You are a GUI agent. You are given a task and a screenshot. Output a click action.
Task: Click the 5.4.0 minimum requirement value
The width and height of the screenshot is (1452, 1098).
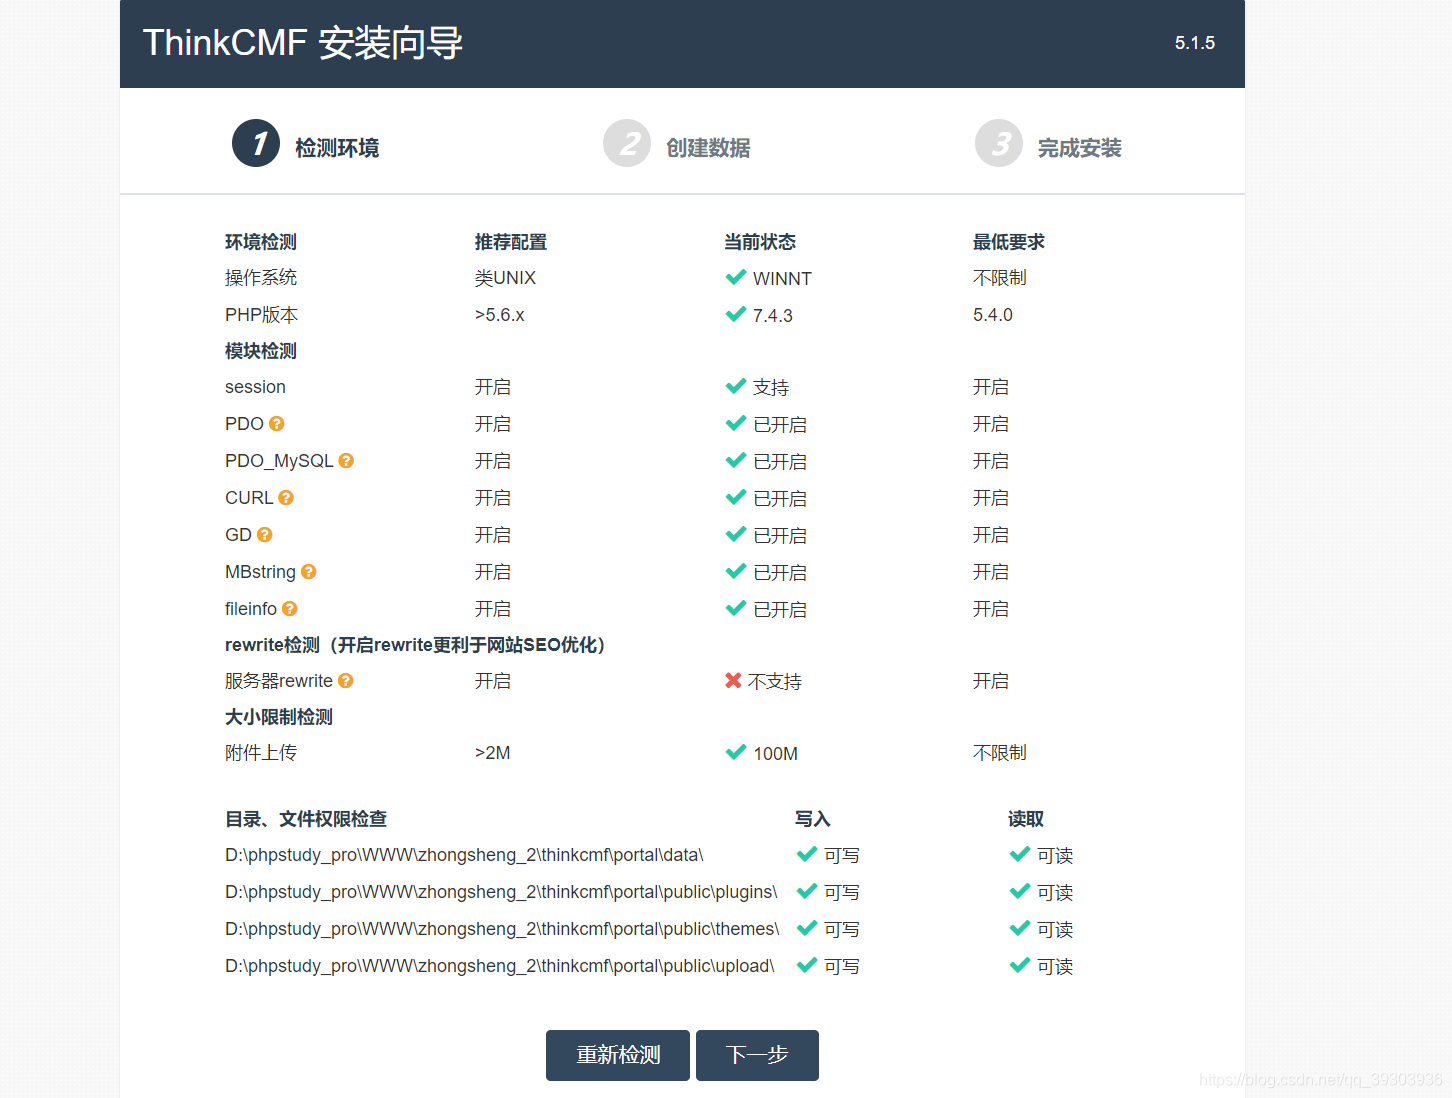click(x=993, y=315)
